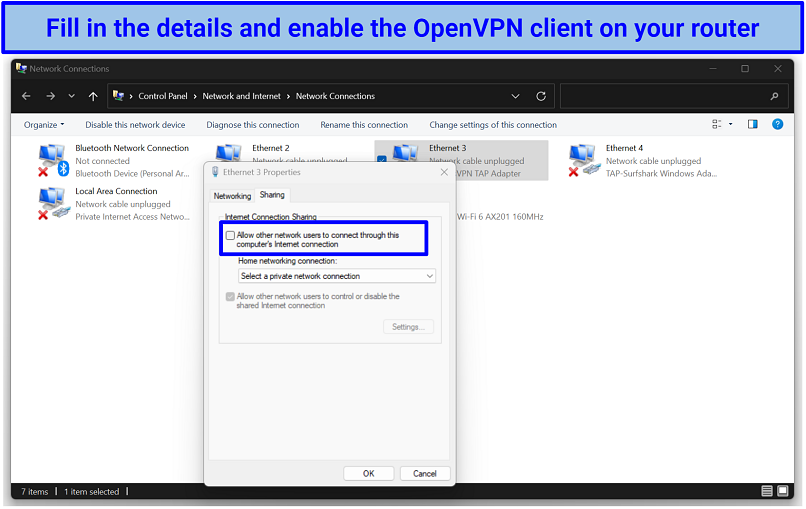Open the Select a private network connection dropdown
Image resolution: width=806 pixels, height=509 pixels.
click(337, 276)
